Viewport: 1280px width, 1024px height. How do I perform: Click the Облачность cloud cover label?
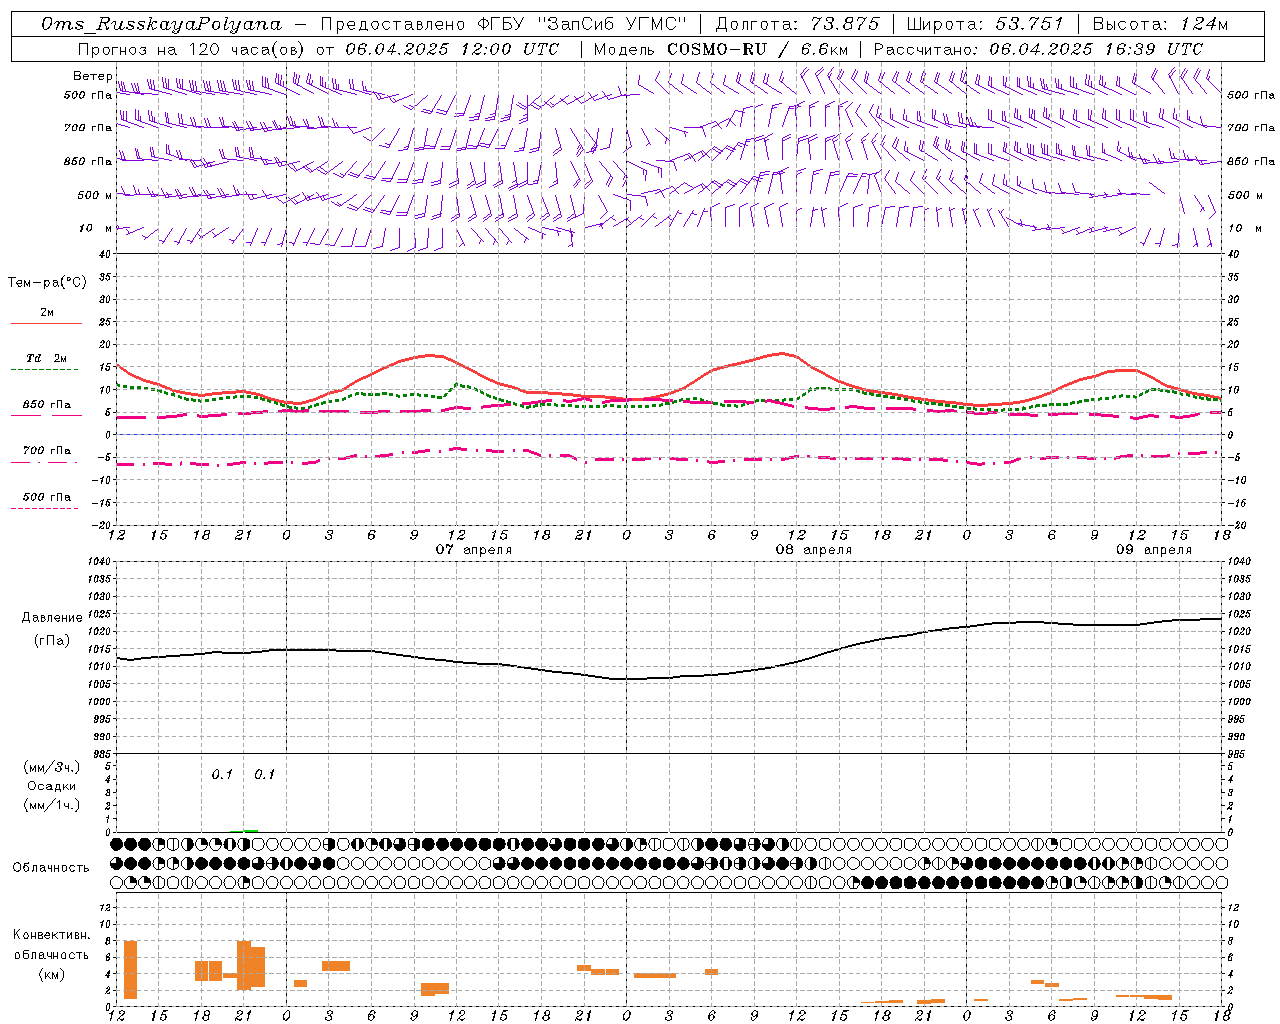(51, 867)
